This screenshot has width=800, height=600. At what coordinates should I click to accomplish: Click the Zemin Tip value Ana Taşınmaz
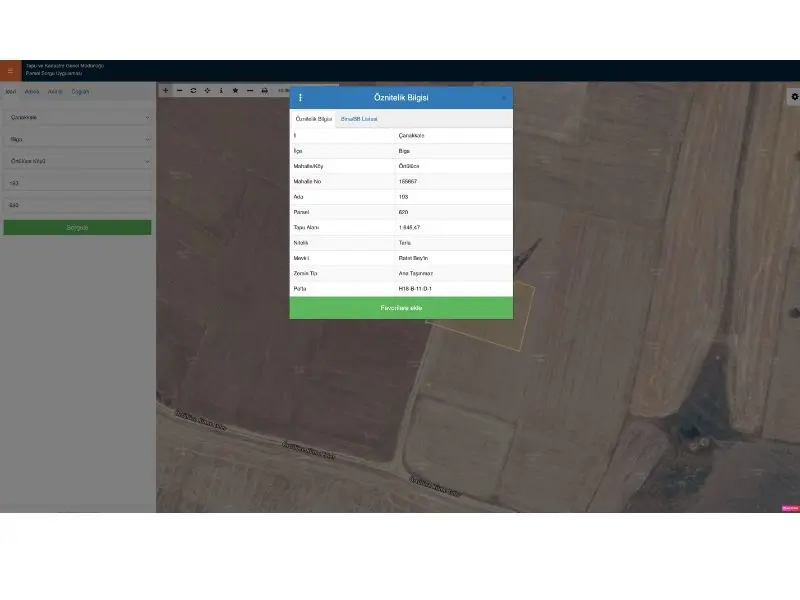click(415, 273)
